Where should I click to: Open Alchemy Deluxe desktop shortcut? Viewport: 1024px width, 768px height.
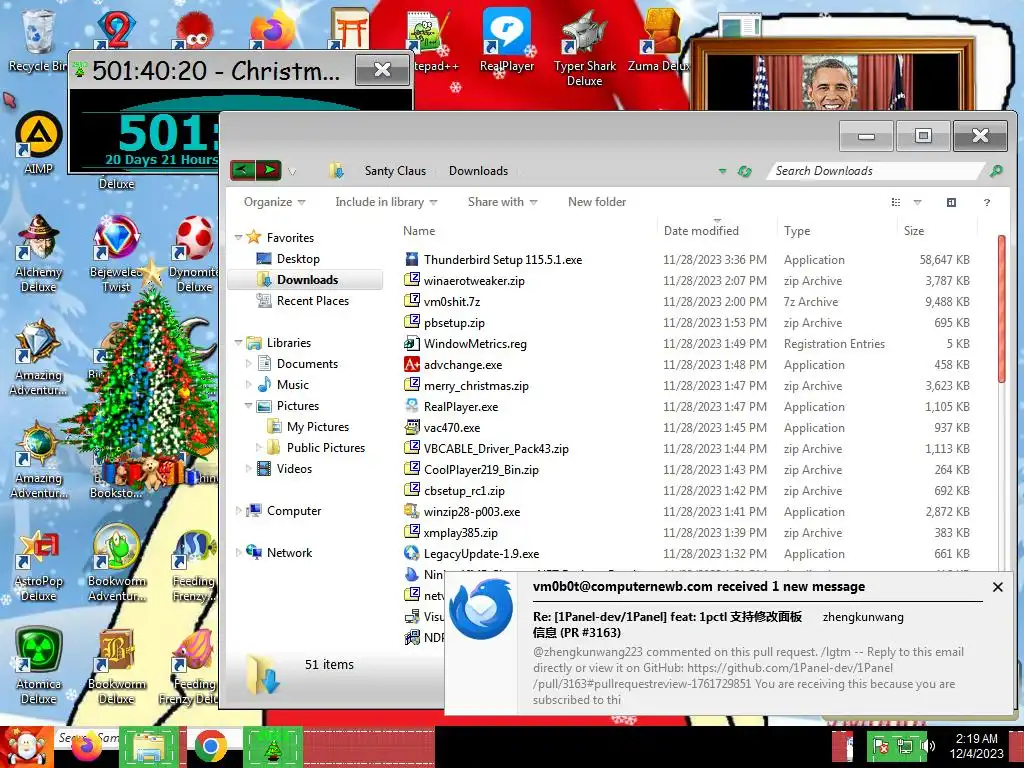pos(39,253)
